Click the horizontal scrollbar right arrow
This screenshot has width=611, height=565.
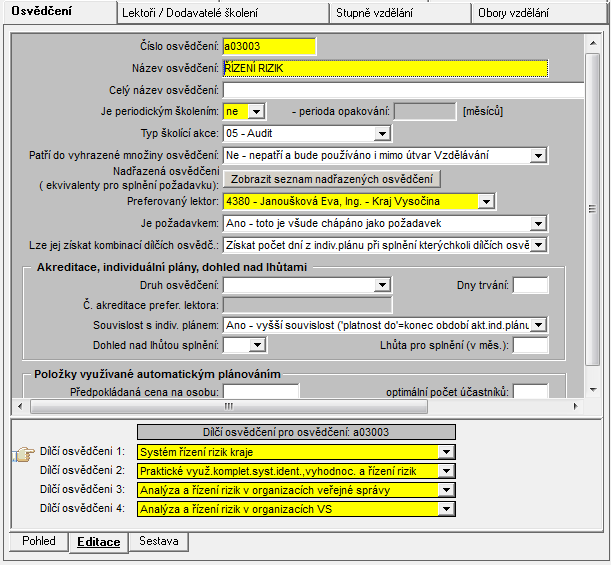(x=576, y=406)
